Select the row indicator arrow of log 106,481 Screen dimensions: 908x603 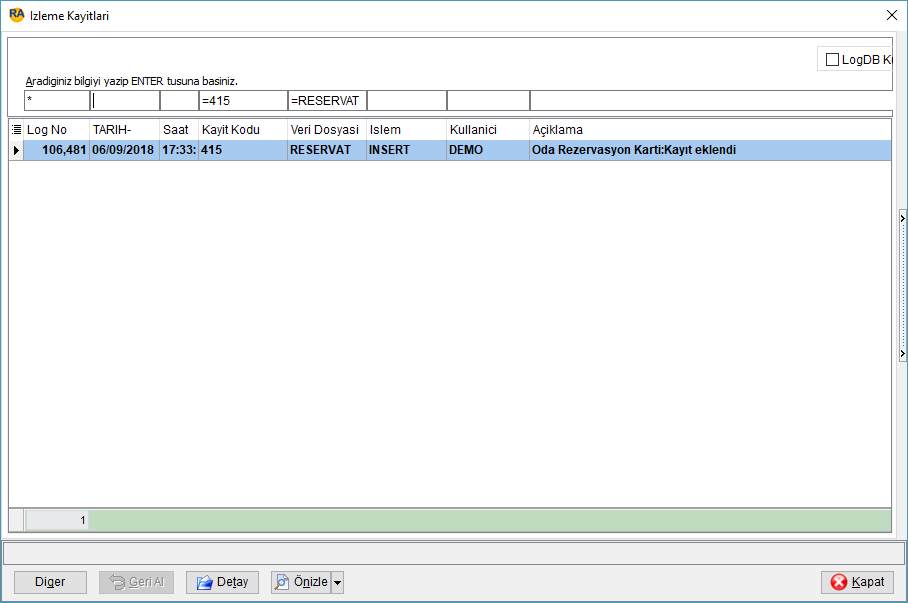pyautogui.click(x=16, y=150)
